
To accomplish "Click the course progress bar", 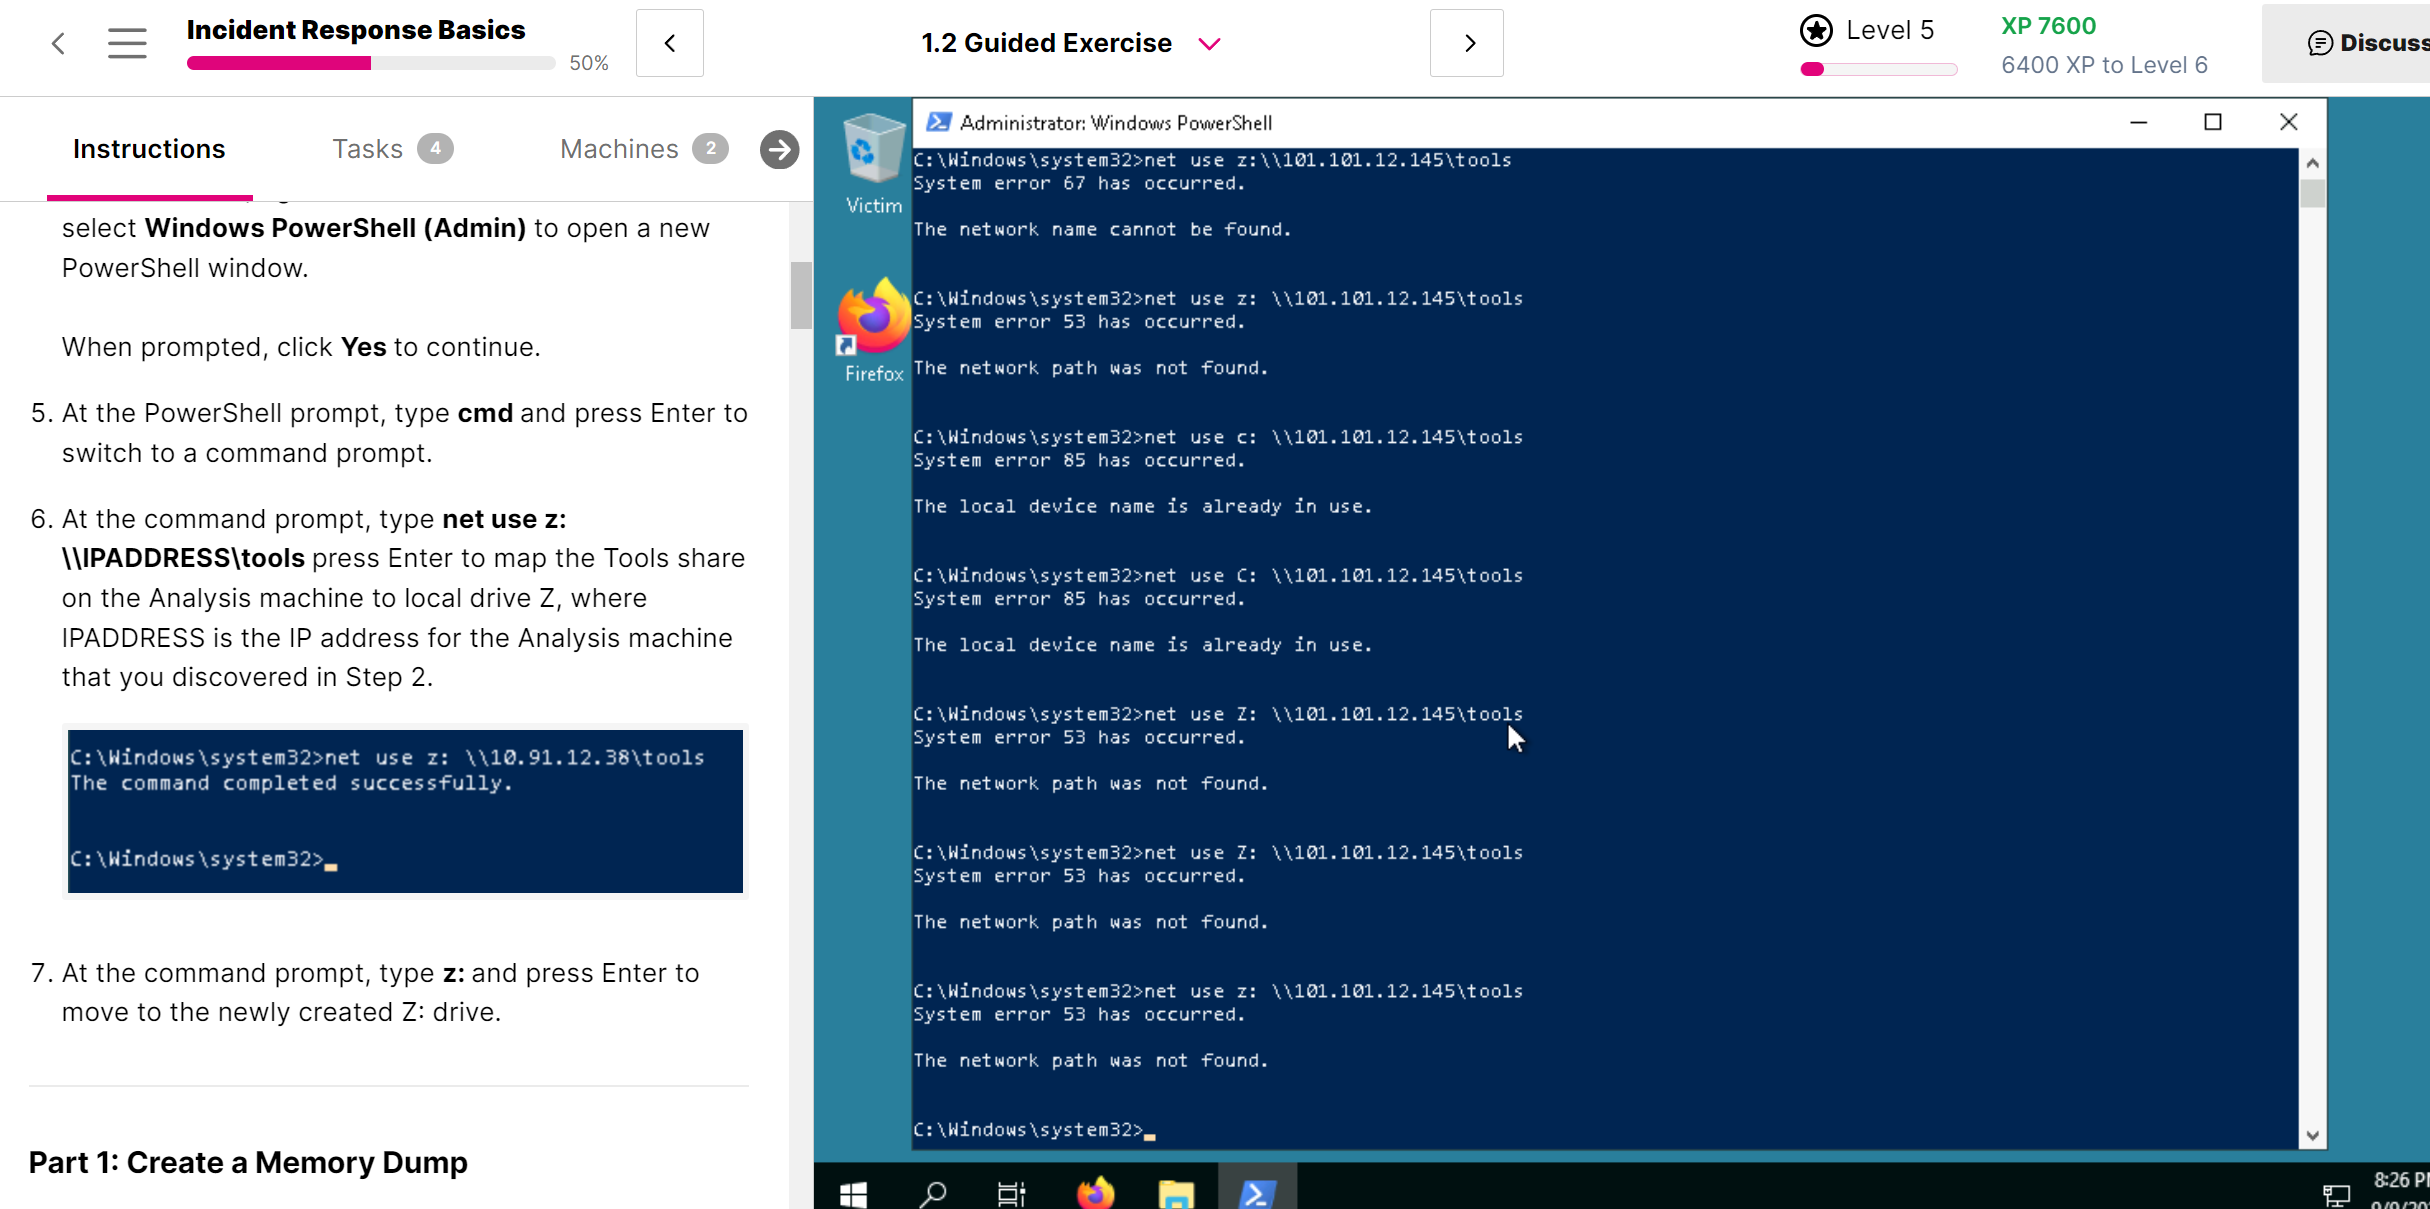I will tap(370, 63).
